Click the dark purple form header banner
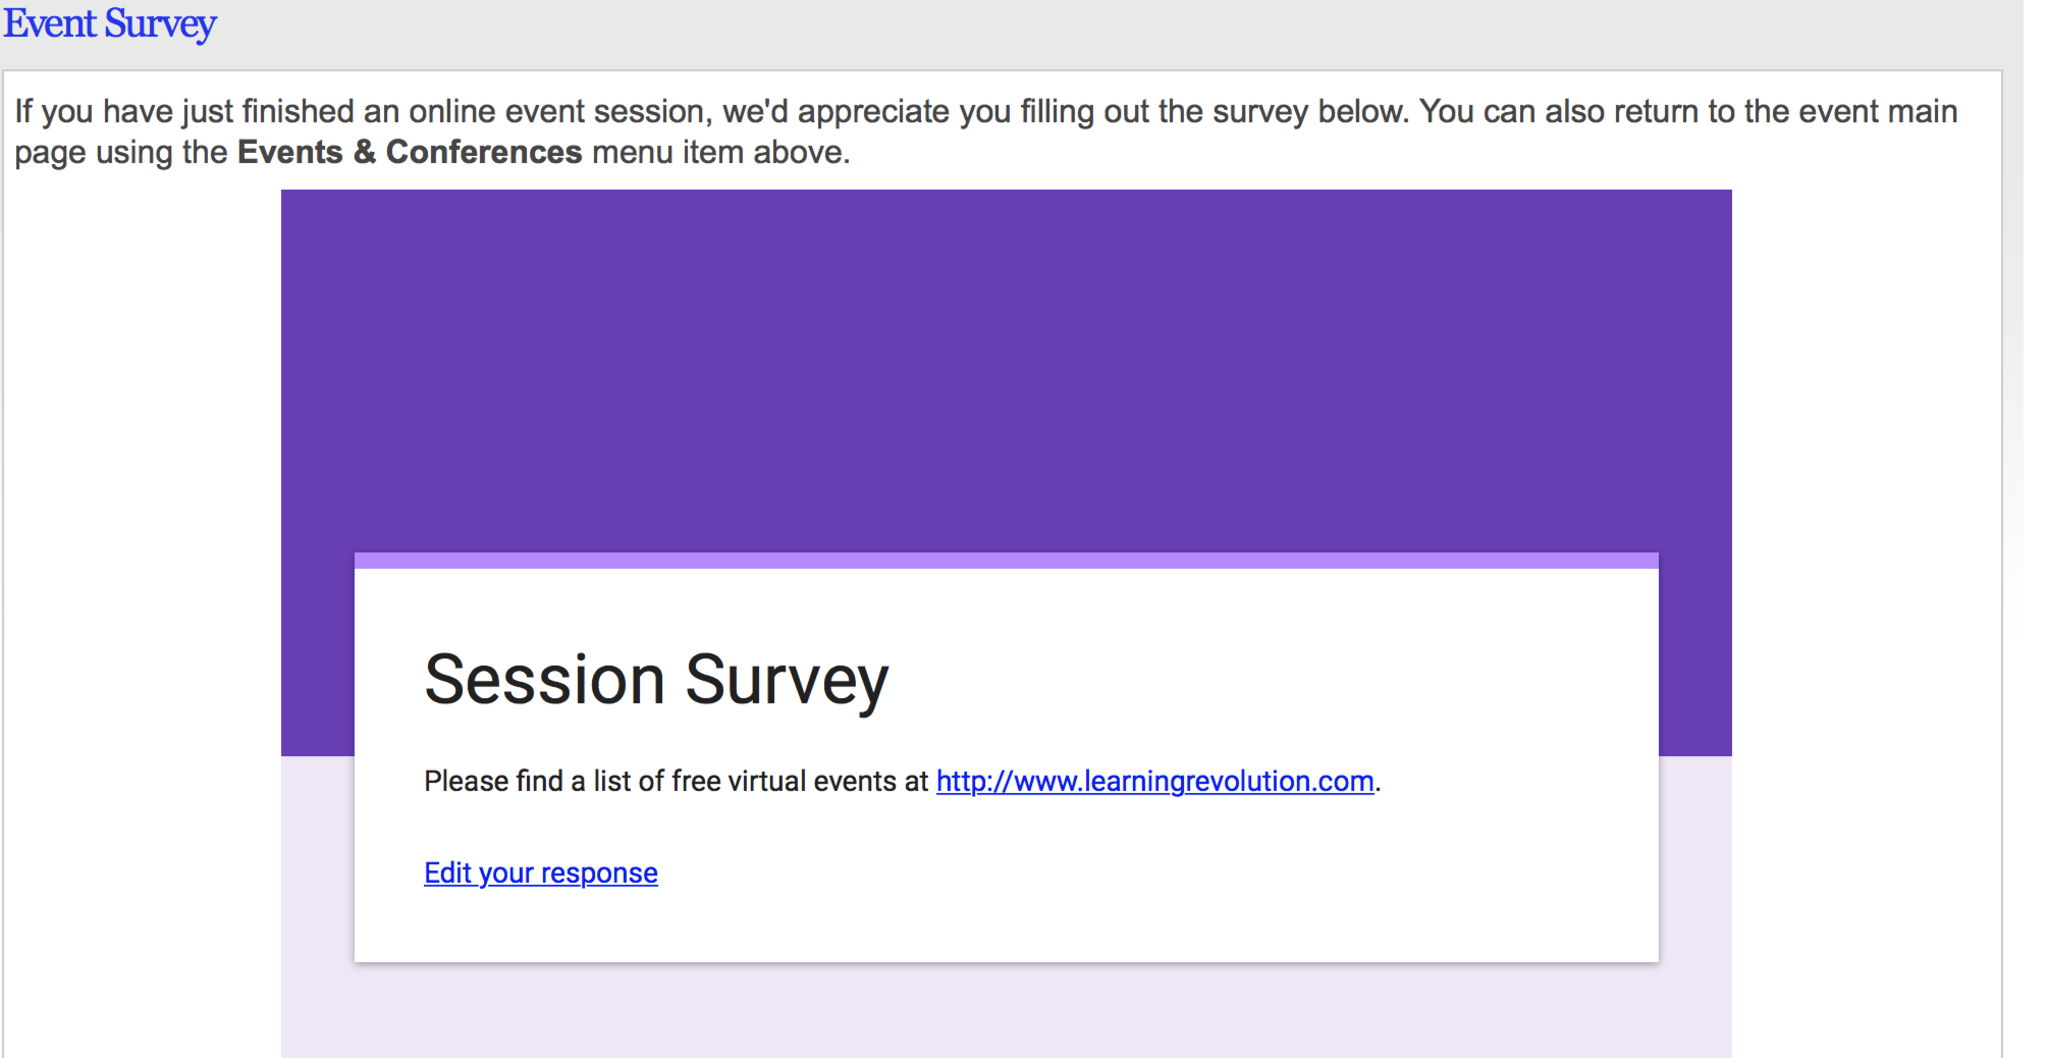Screen dimensions: 2048x1058 (x=1005, y=370)
